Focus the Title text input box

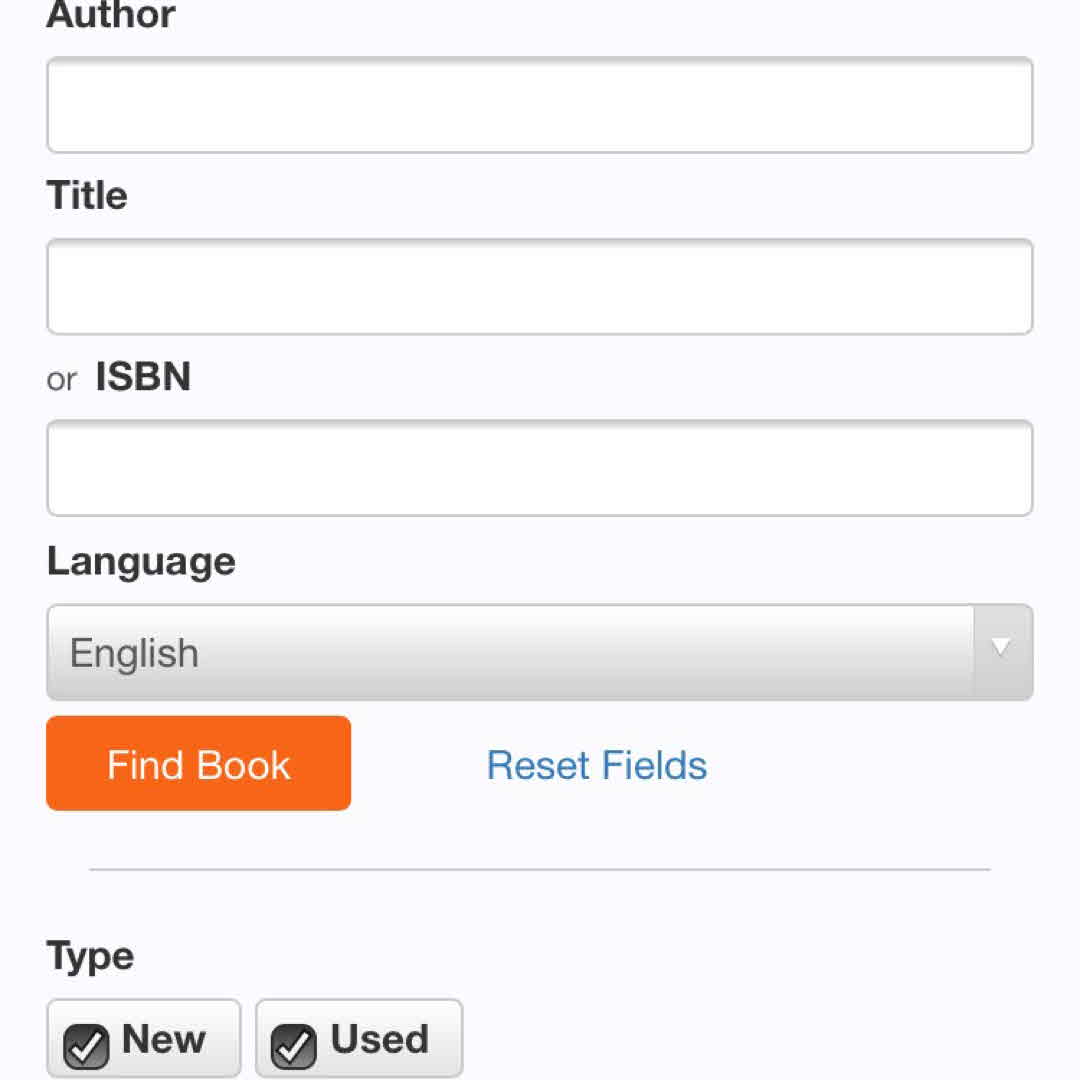[539, 287]
